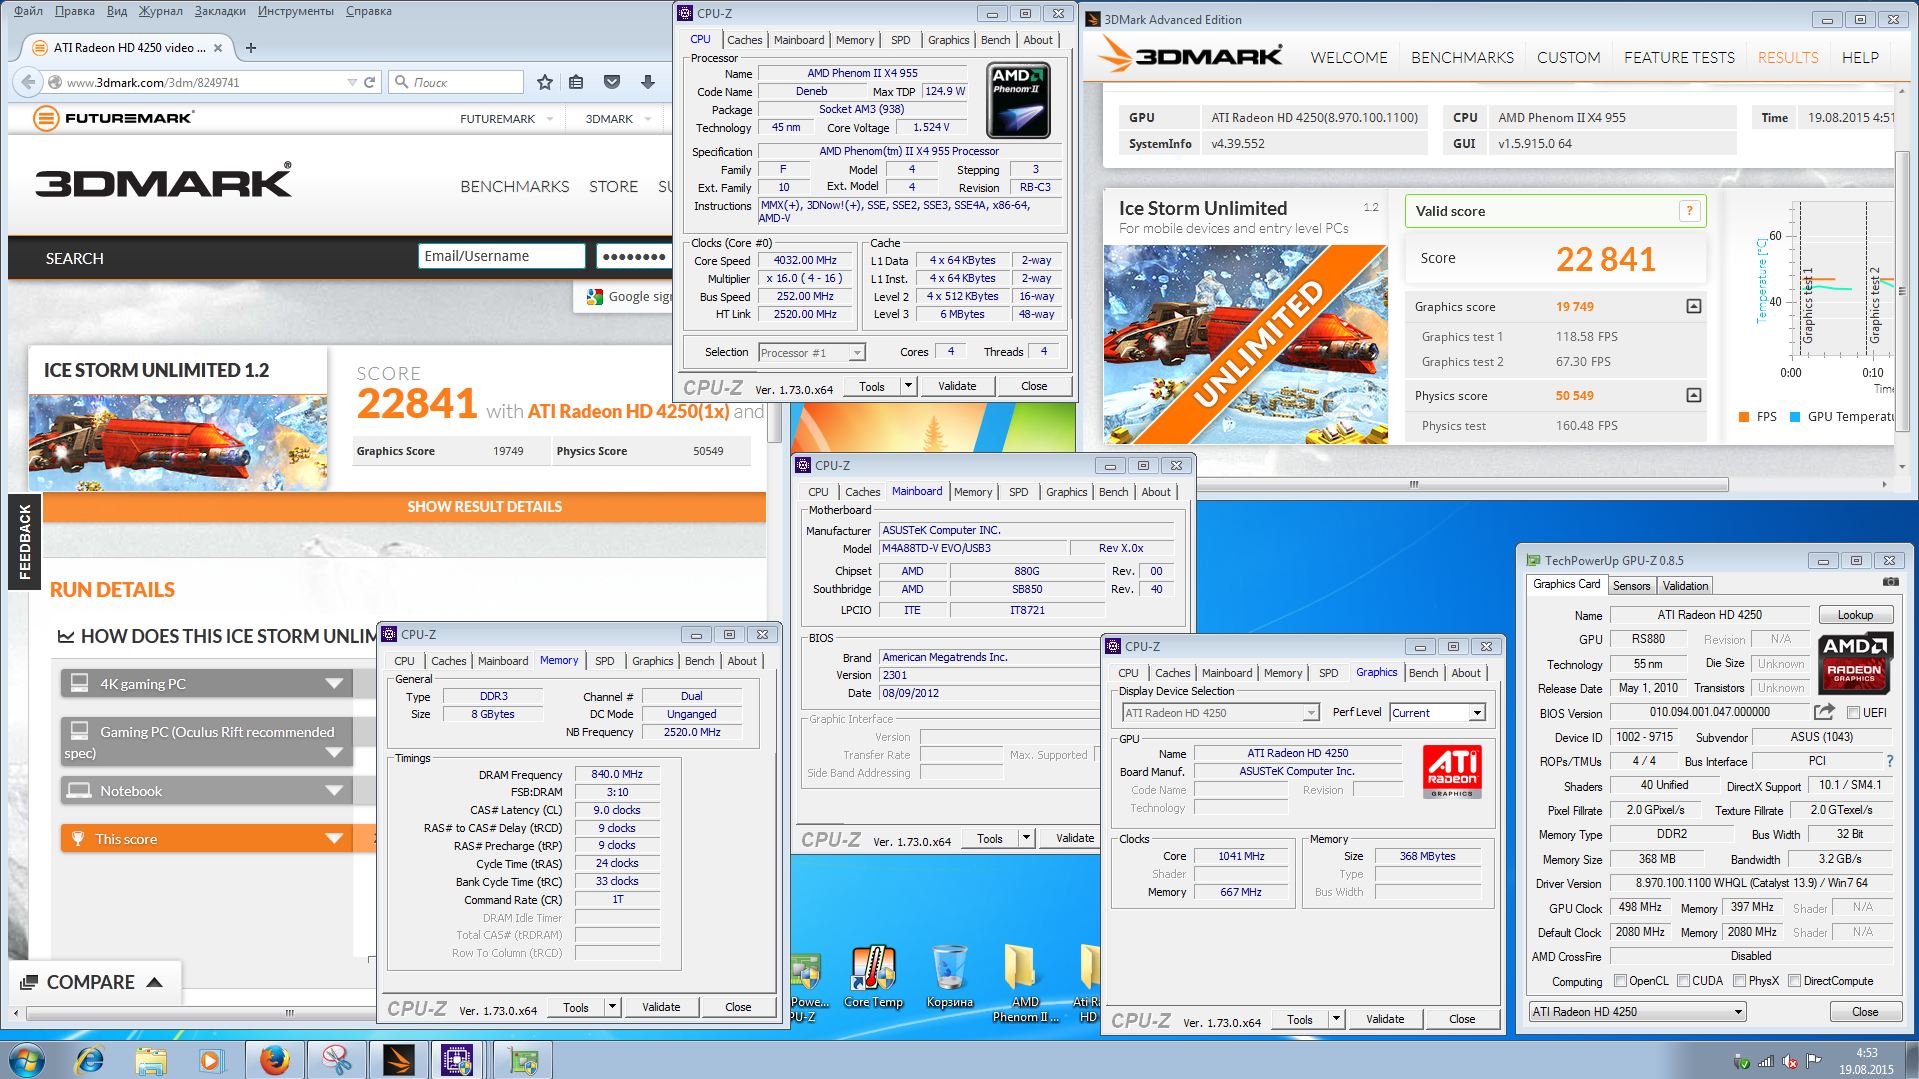Toggle OpenCL checkbox in GPU-Z

[x=1620, y=981]
